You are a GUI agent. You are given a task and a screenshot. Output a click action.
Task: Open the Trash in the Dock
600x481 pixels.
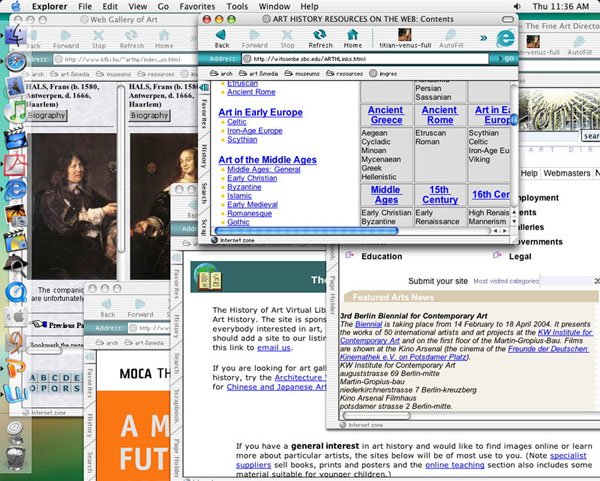click(16, 456)
